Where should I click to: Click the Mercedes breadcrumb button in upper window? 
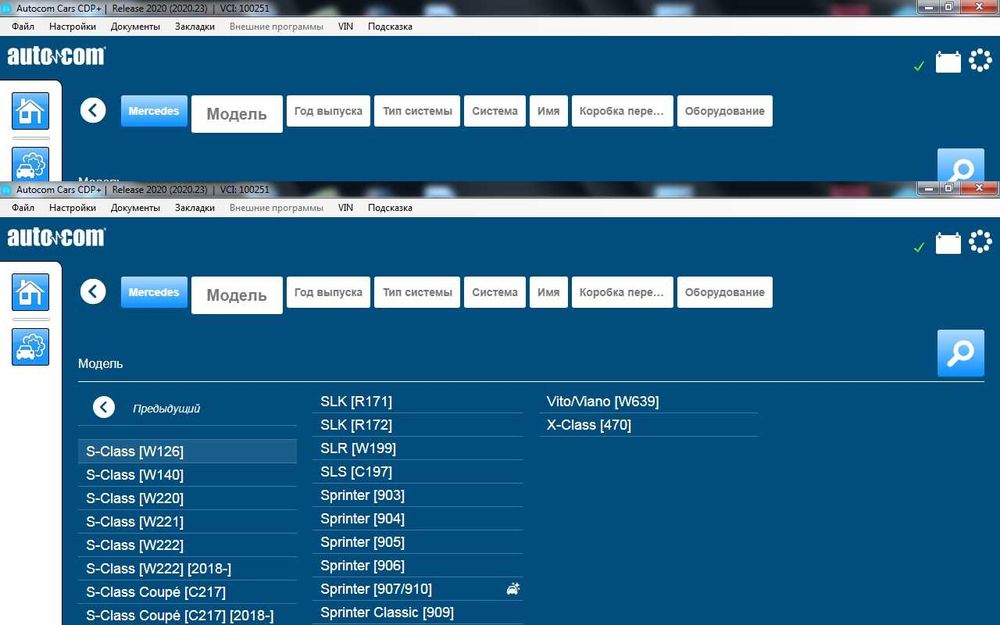coord(154,111)
